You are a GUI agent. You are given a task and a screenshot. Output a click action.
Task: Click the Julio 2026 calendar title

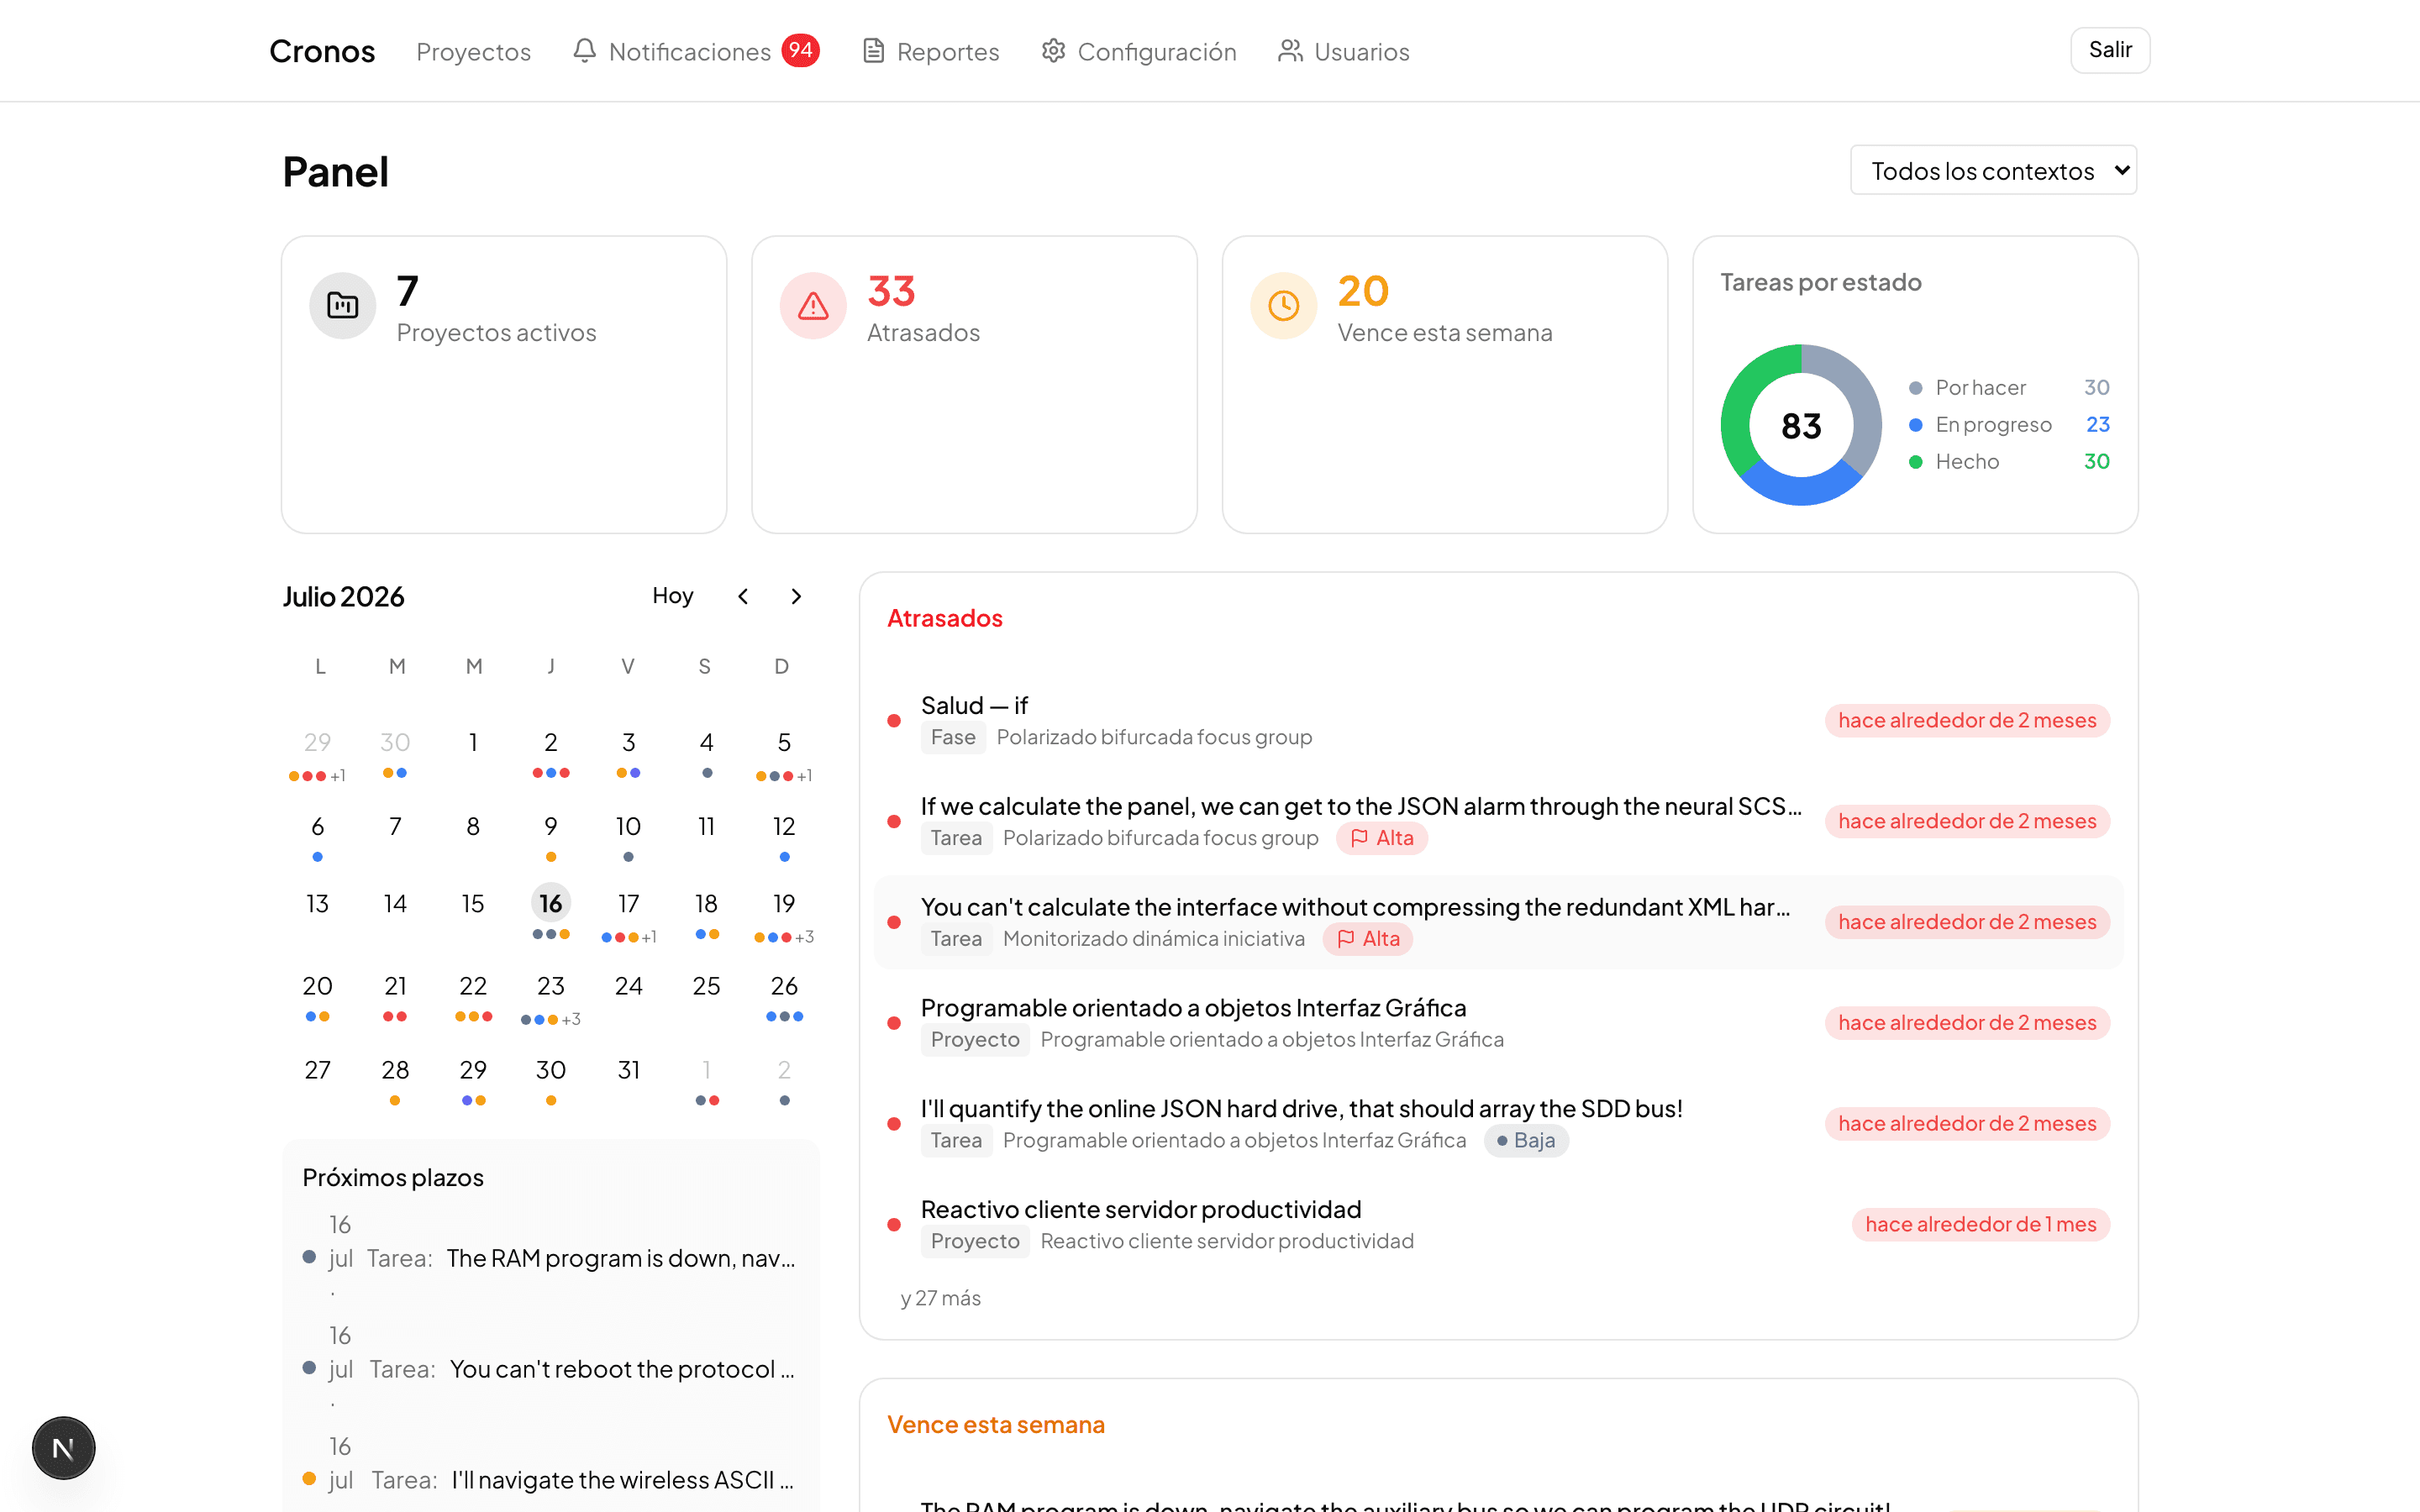pyautogui.click(x=343, y=597)
